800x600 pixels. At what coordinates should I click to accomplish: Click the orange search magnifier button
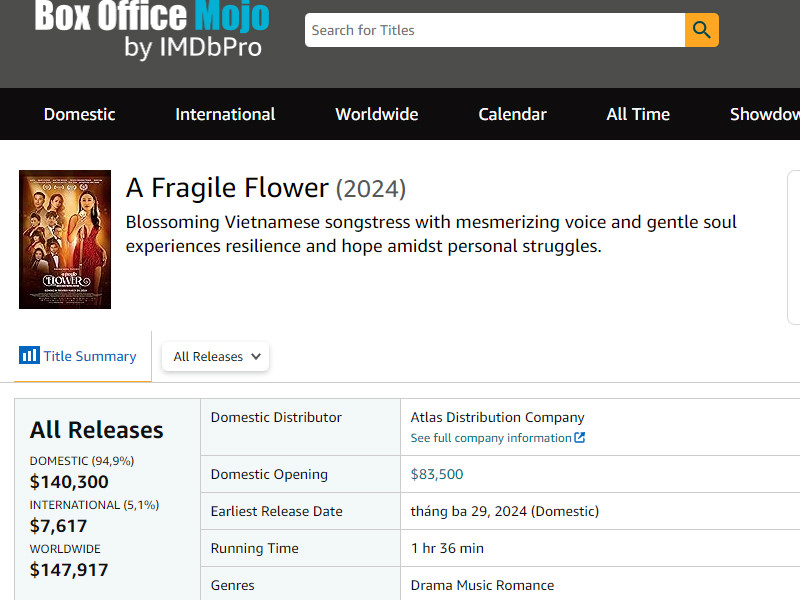click(x=701, y=30)
